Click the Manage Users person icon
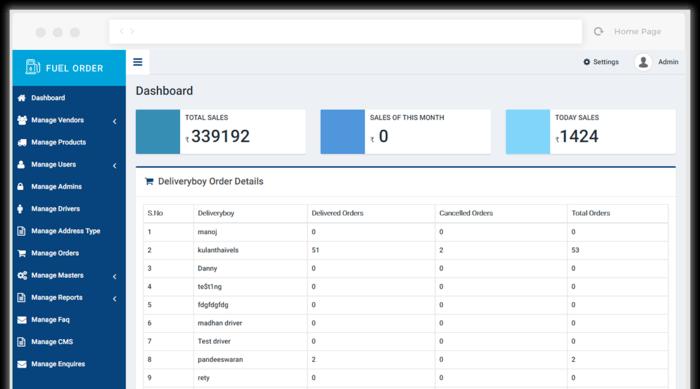Viewport: 700px width, 389px height. tap(21, 164)
